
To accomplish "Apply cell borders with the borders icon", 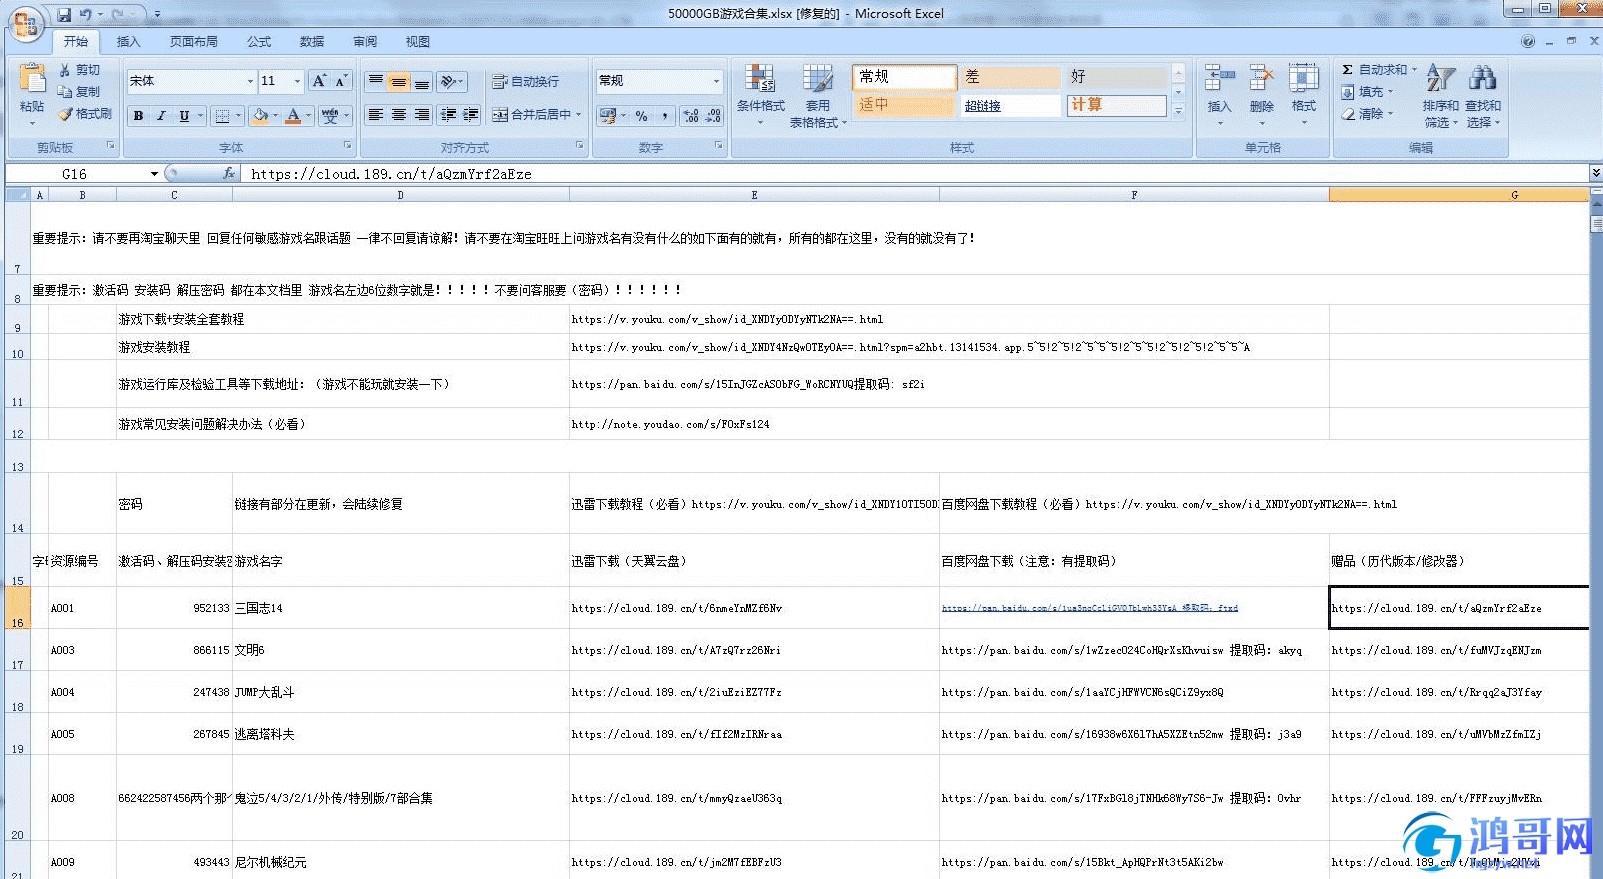I will 223,116.
